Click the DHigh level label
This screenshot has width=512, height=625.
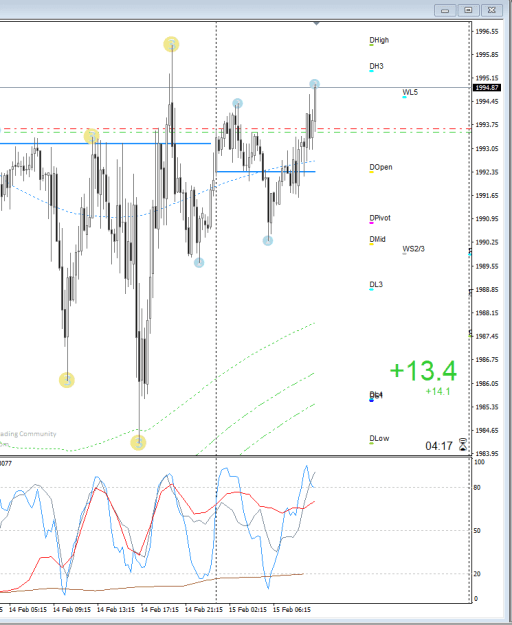tap(379, 40)
